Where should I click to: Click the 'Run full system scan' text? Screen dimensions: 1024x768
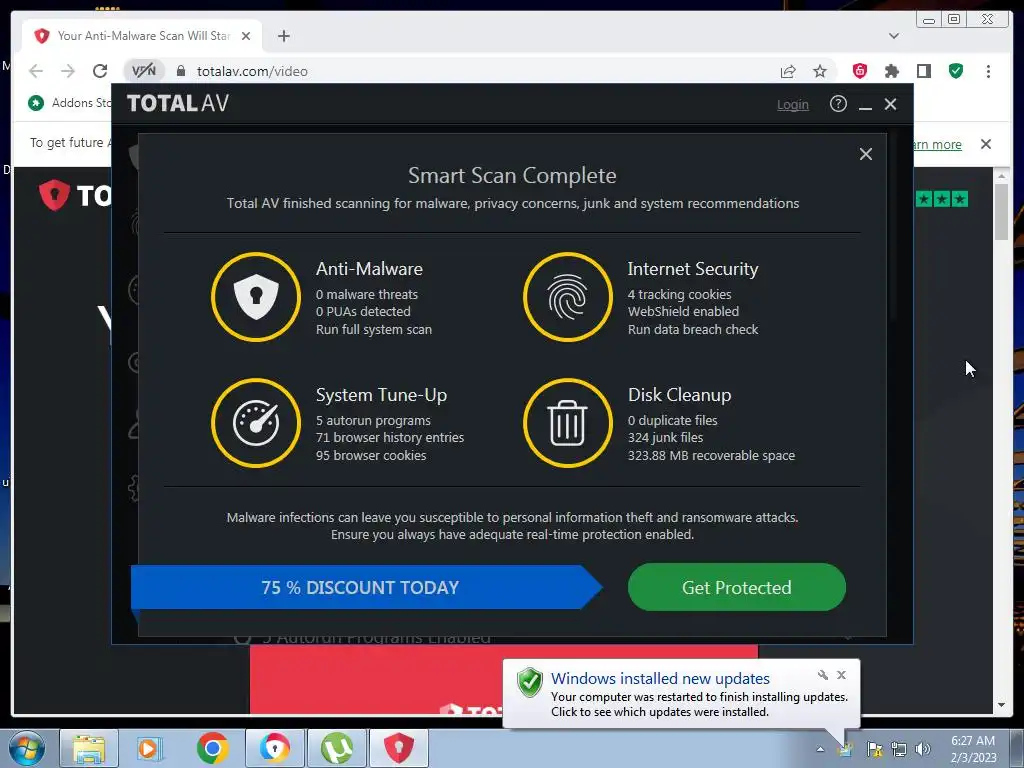[x=374, y=330]
